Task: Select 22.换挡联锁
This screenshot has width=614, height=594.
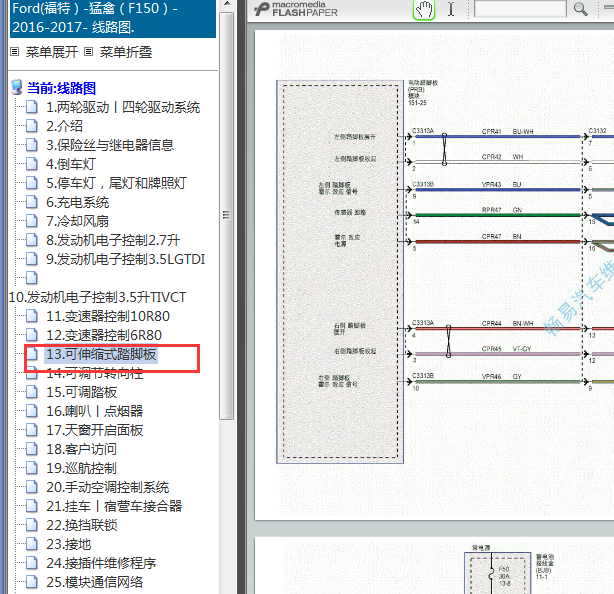Action: 82,525
